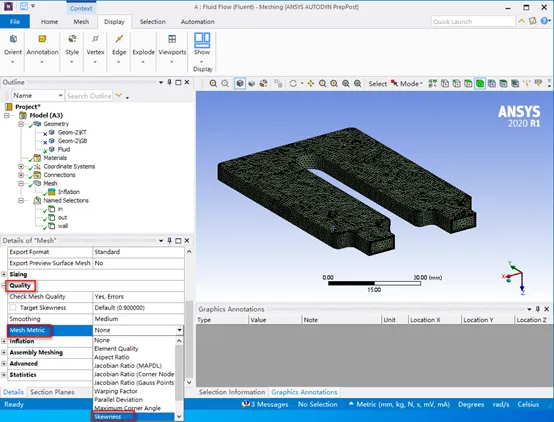Switch to the Mesh ribbon tab

point(81,22)
